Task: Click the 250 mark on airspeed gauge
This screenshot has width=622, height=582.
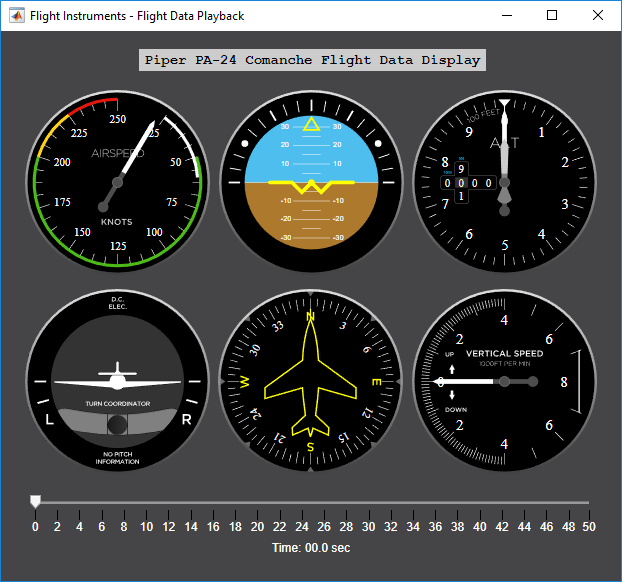Action: coord(118,119)
